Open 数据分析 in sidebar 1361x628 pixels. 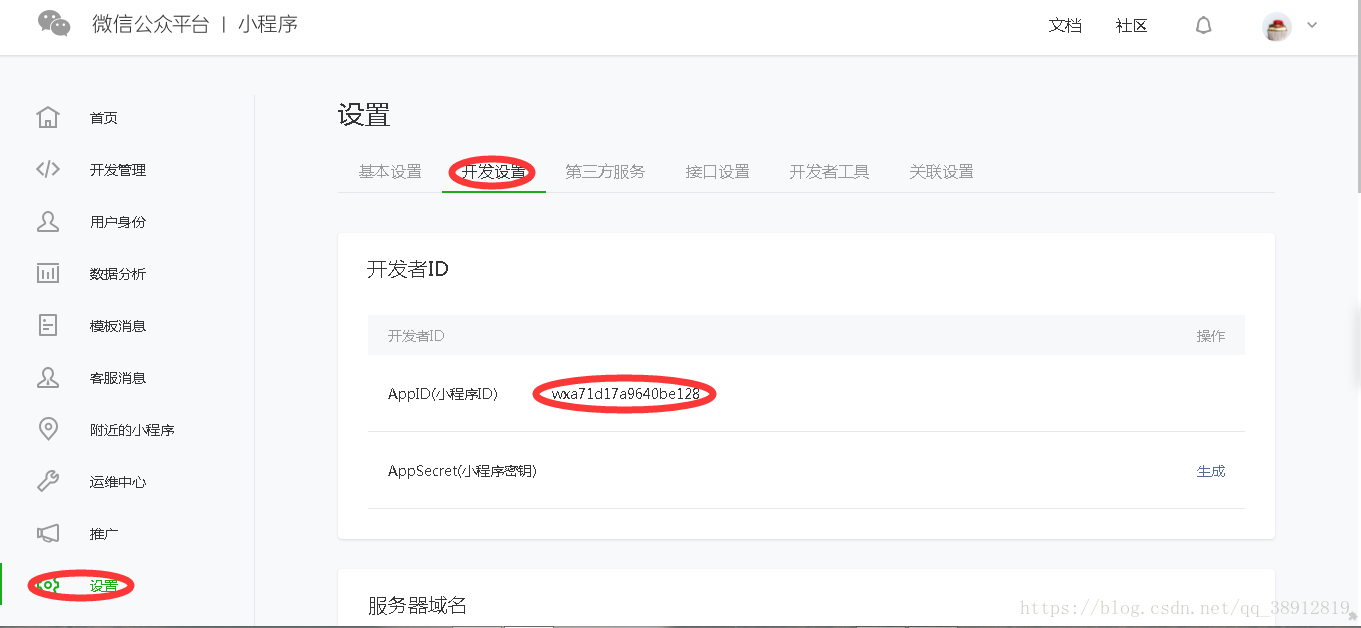coord(118,274)
